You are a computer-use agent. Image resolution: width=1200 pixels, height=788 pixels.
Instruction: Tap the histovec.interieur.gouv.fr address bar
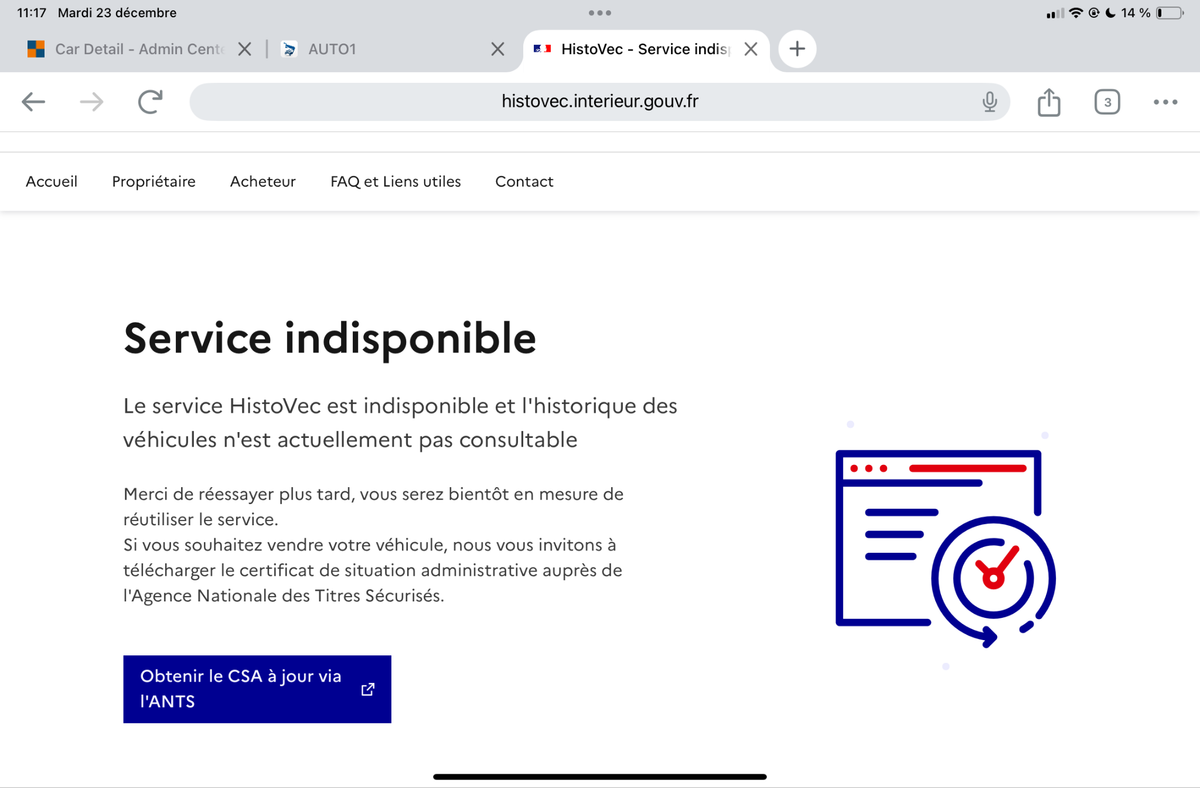coord(599,102)
